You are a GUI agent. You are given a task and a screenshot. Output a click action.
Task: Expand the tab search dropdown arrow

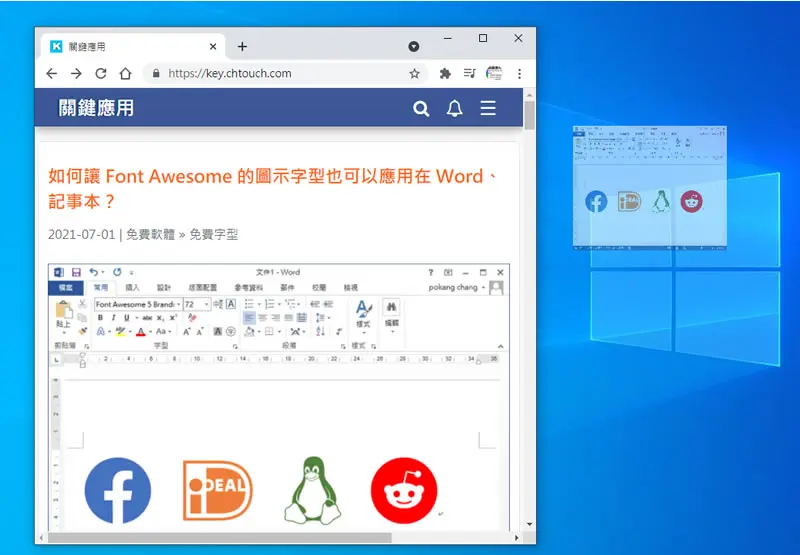(x=414, y=46)
